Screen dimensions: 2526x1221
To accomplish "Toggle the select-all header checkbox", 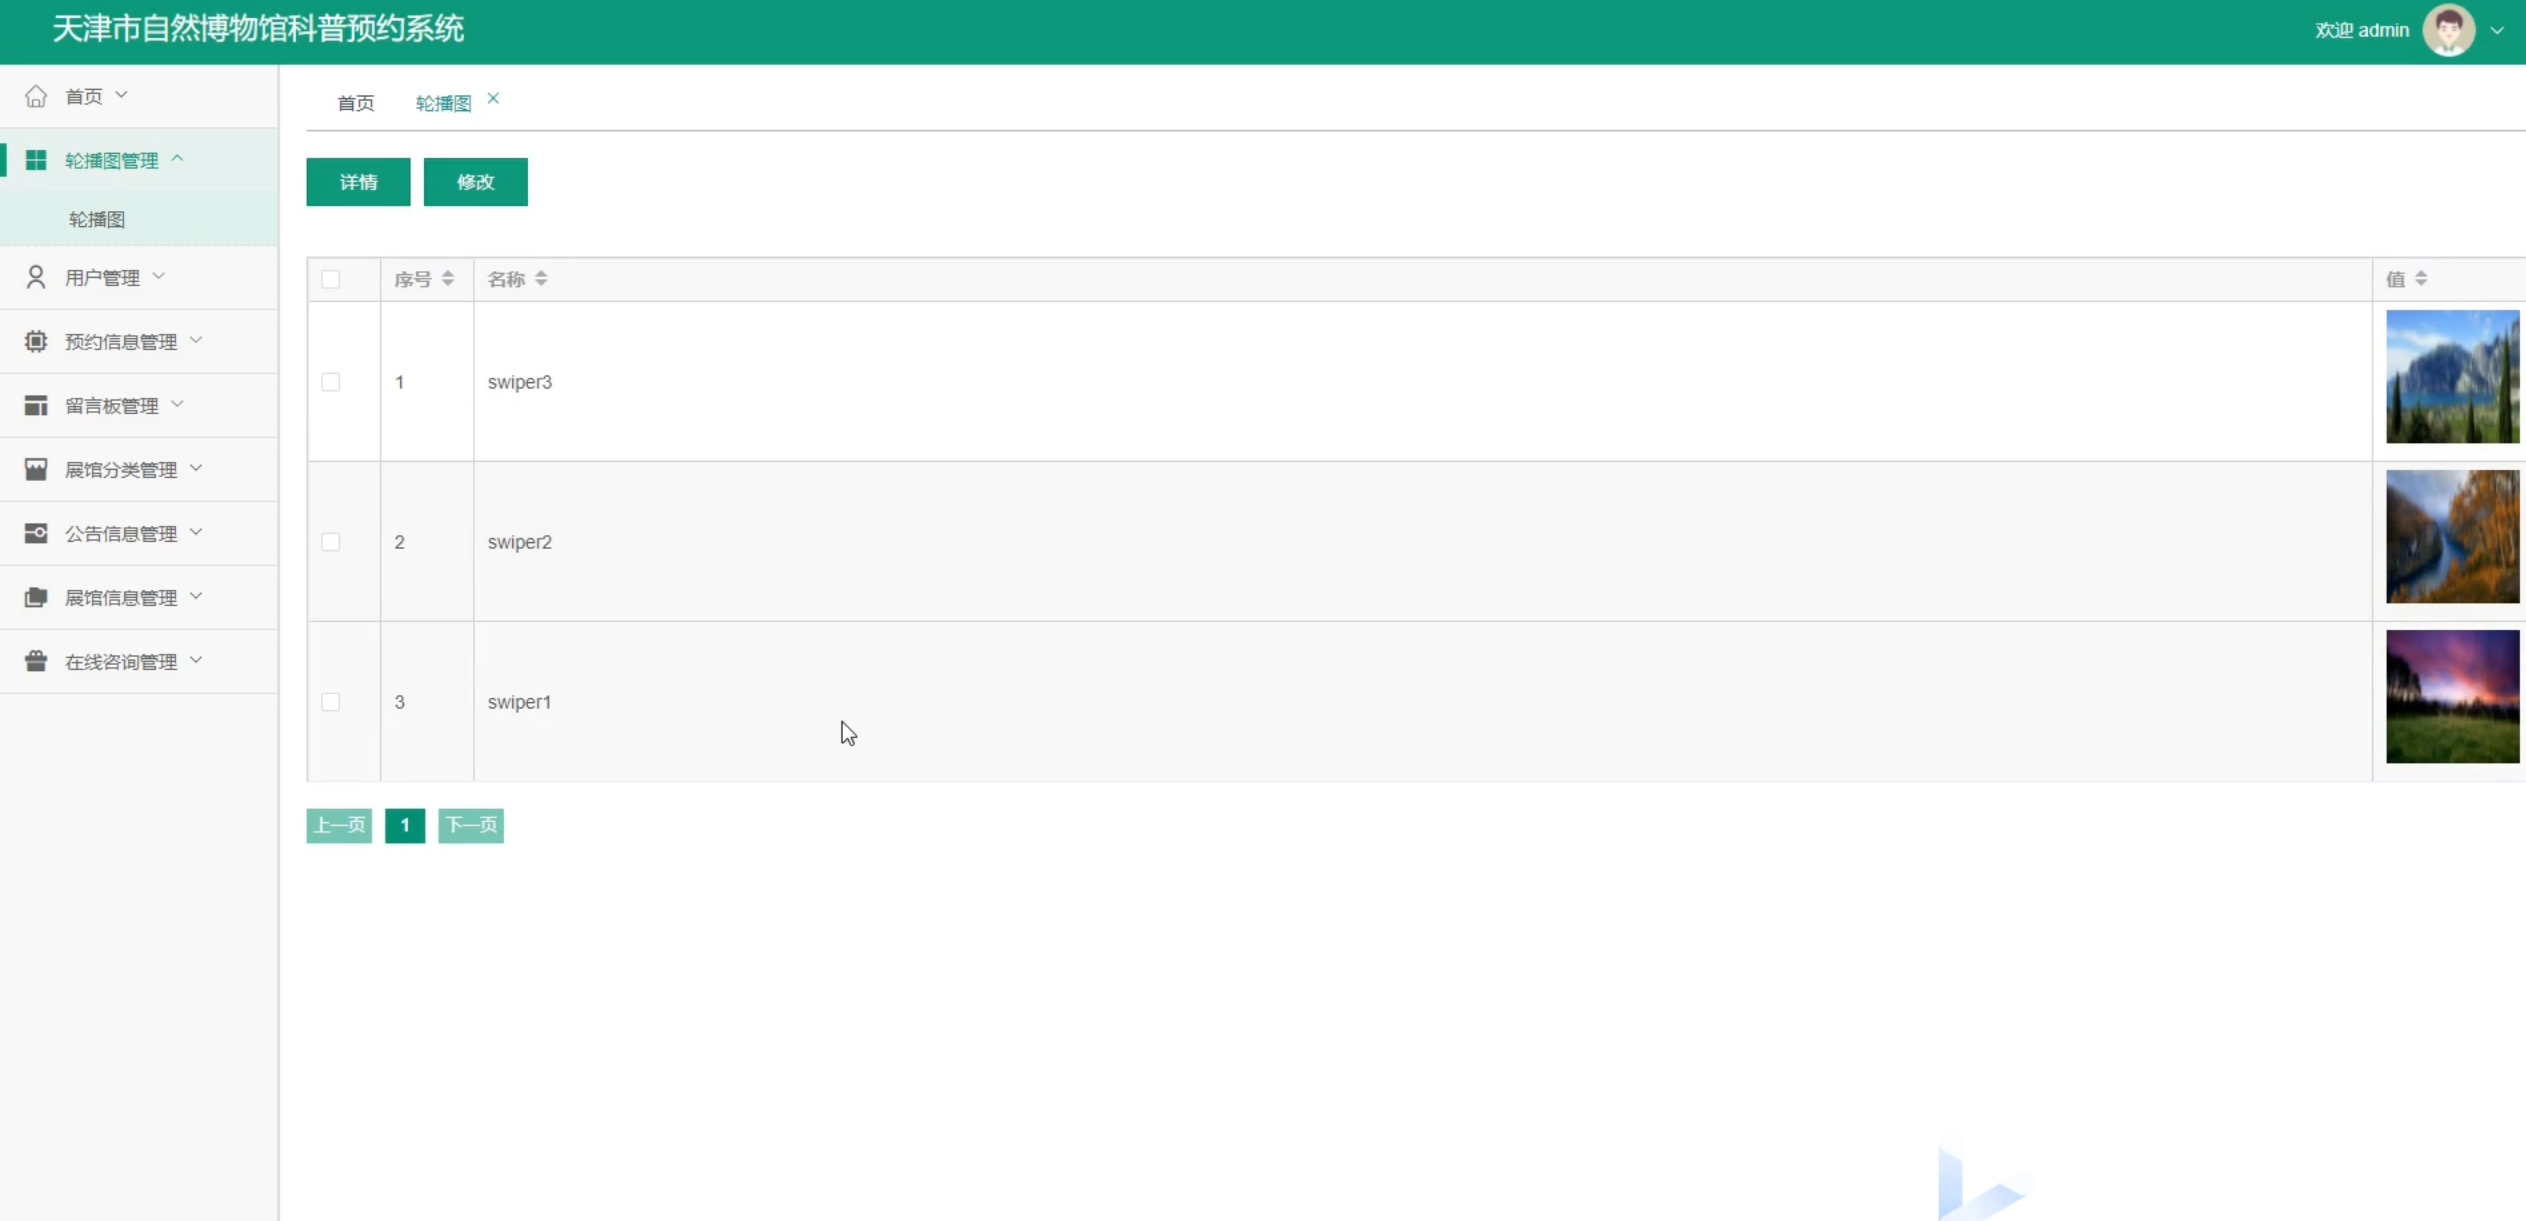I will (331, 279).
